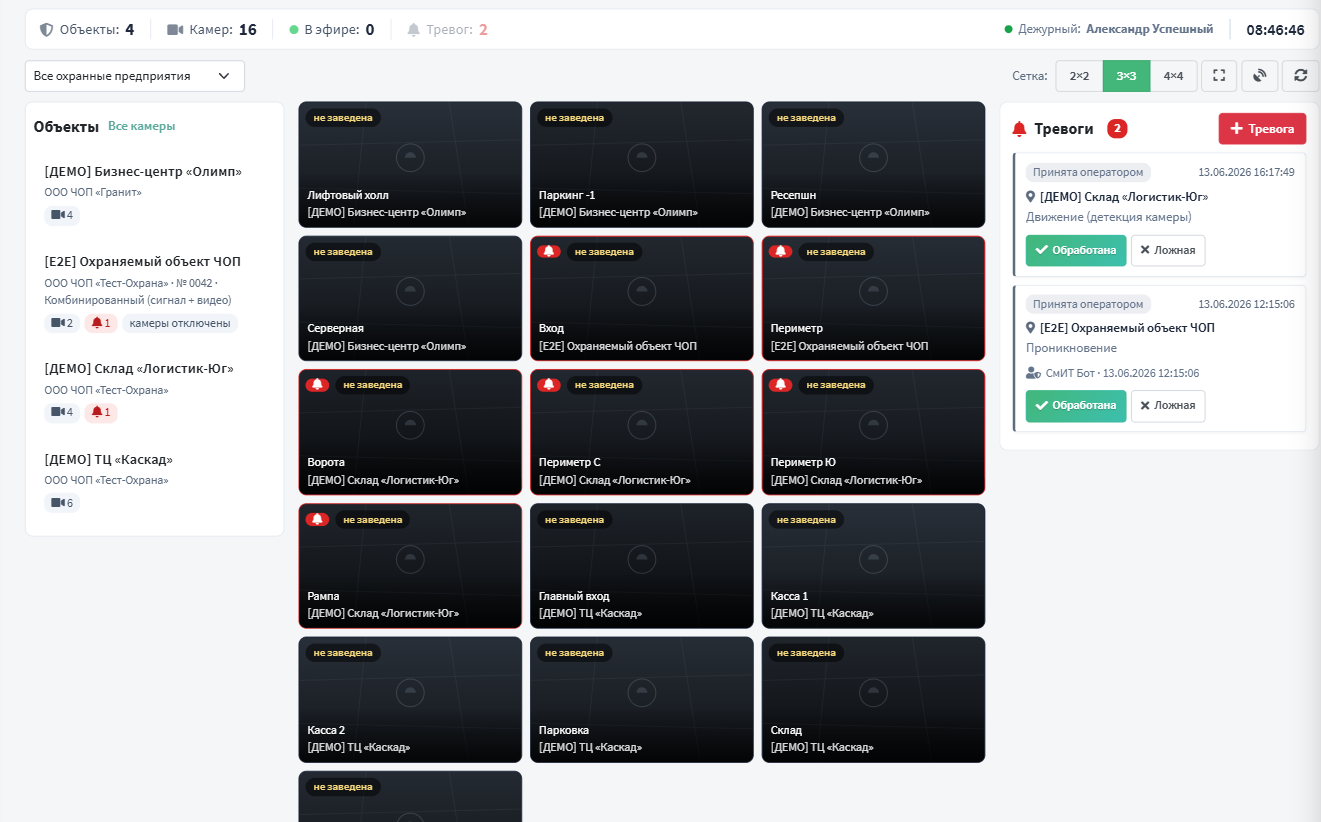Click camera count badge under ТЦ «Каскад»

coord(62,503)
